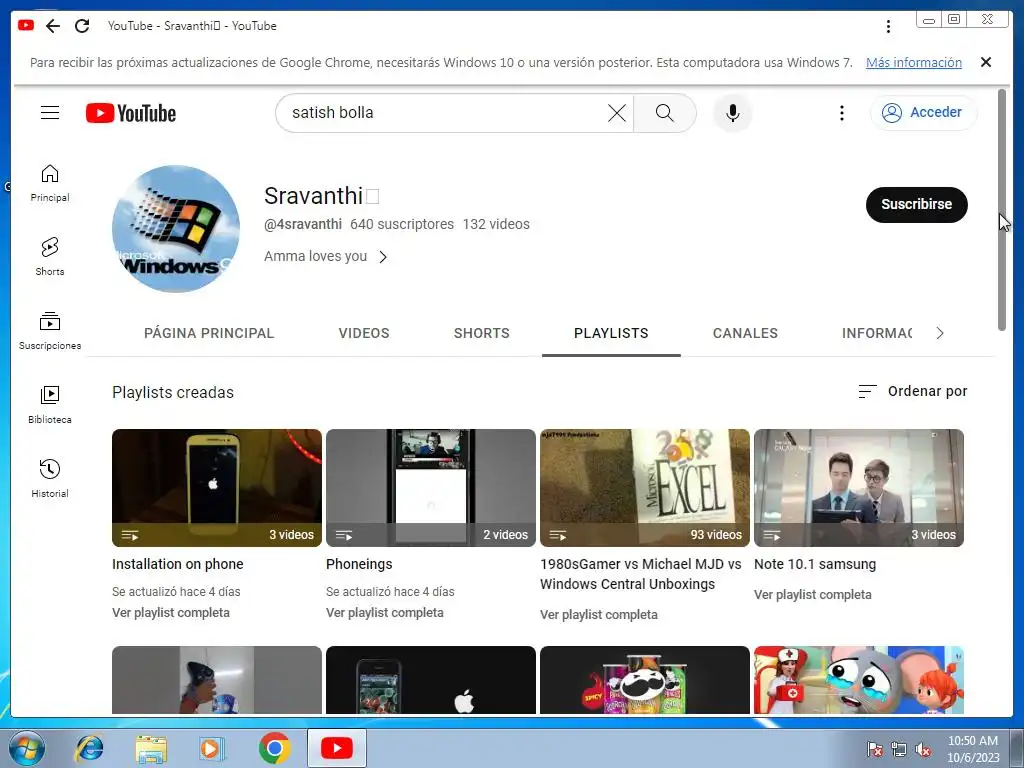Switch to SHORTS tab

481,333
